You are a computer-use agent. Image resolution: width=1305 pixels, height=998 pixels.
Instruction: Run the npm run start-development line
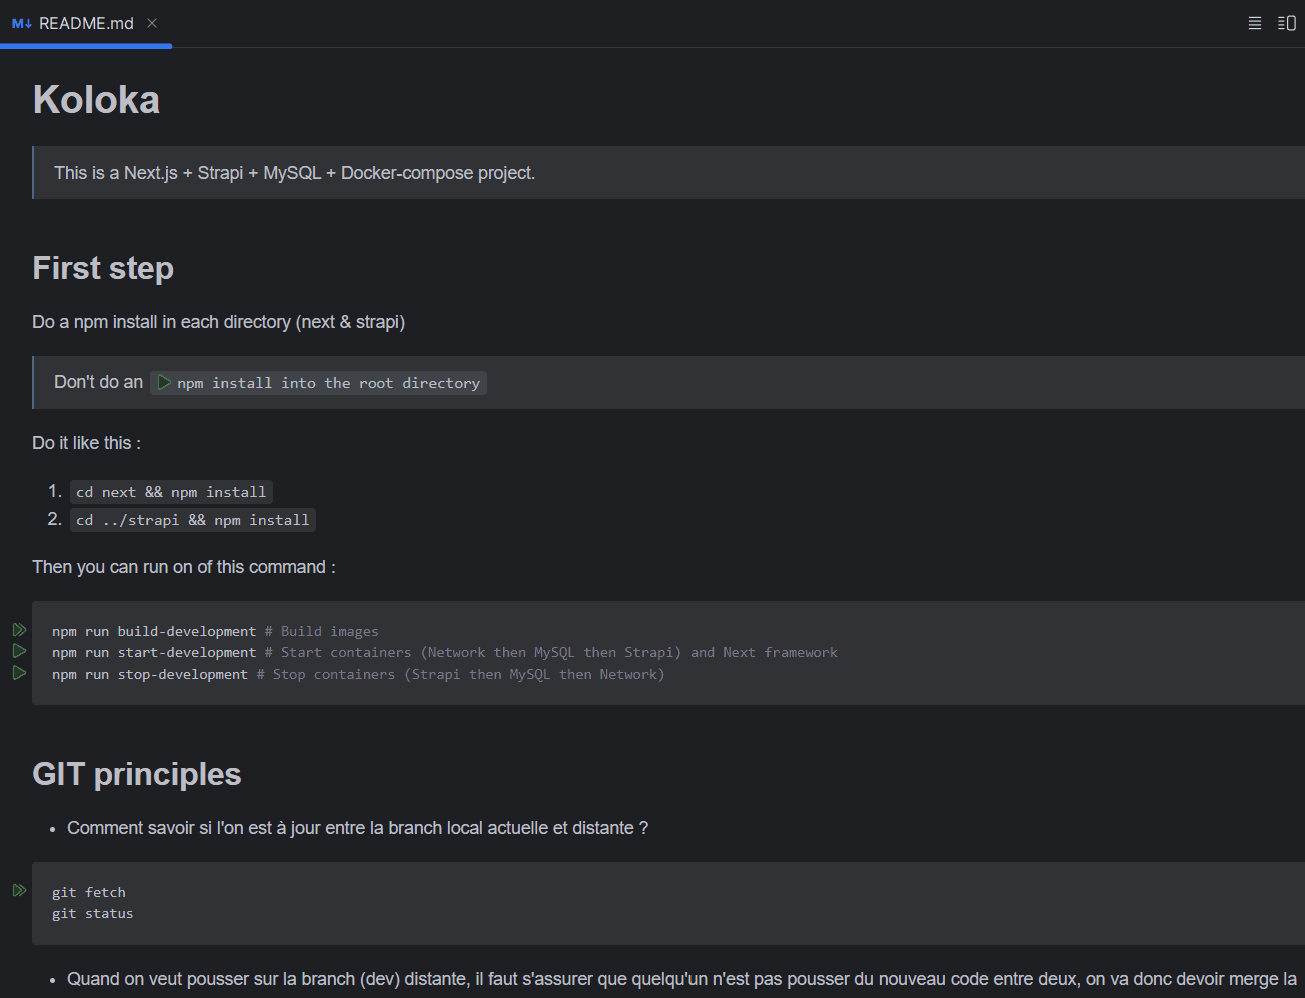coord(19,651)
